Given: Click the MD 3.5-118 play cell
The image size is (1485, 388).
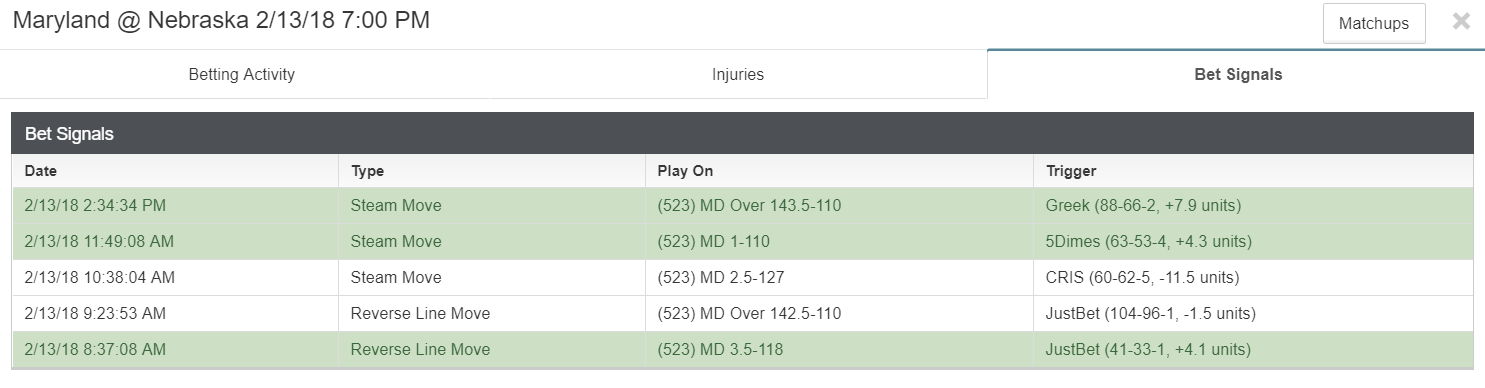Looking at the screenshot, I should pyautogui.click(x=839, y=350).
